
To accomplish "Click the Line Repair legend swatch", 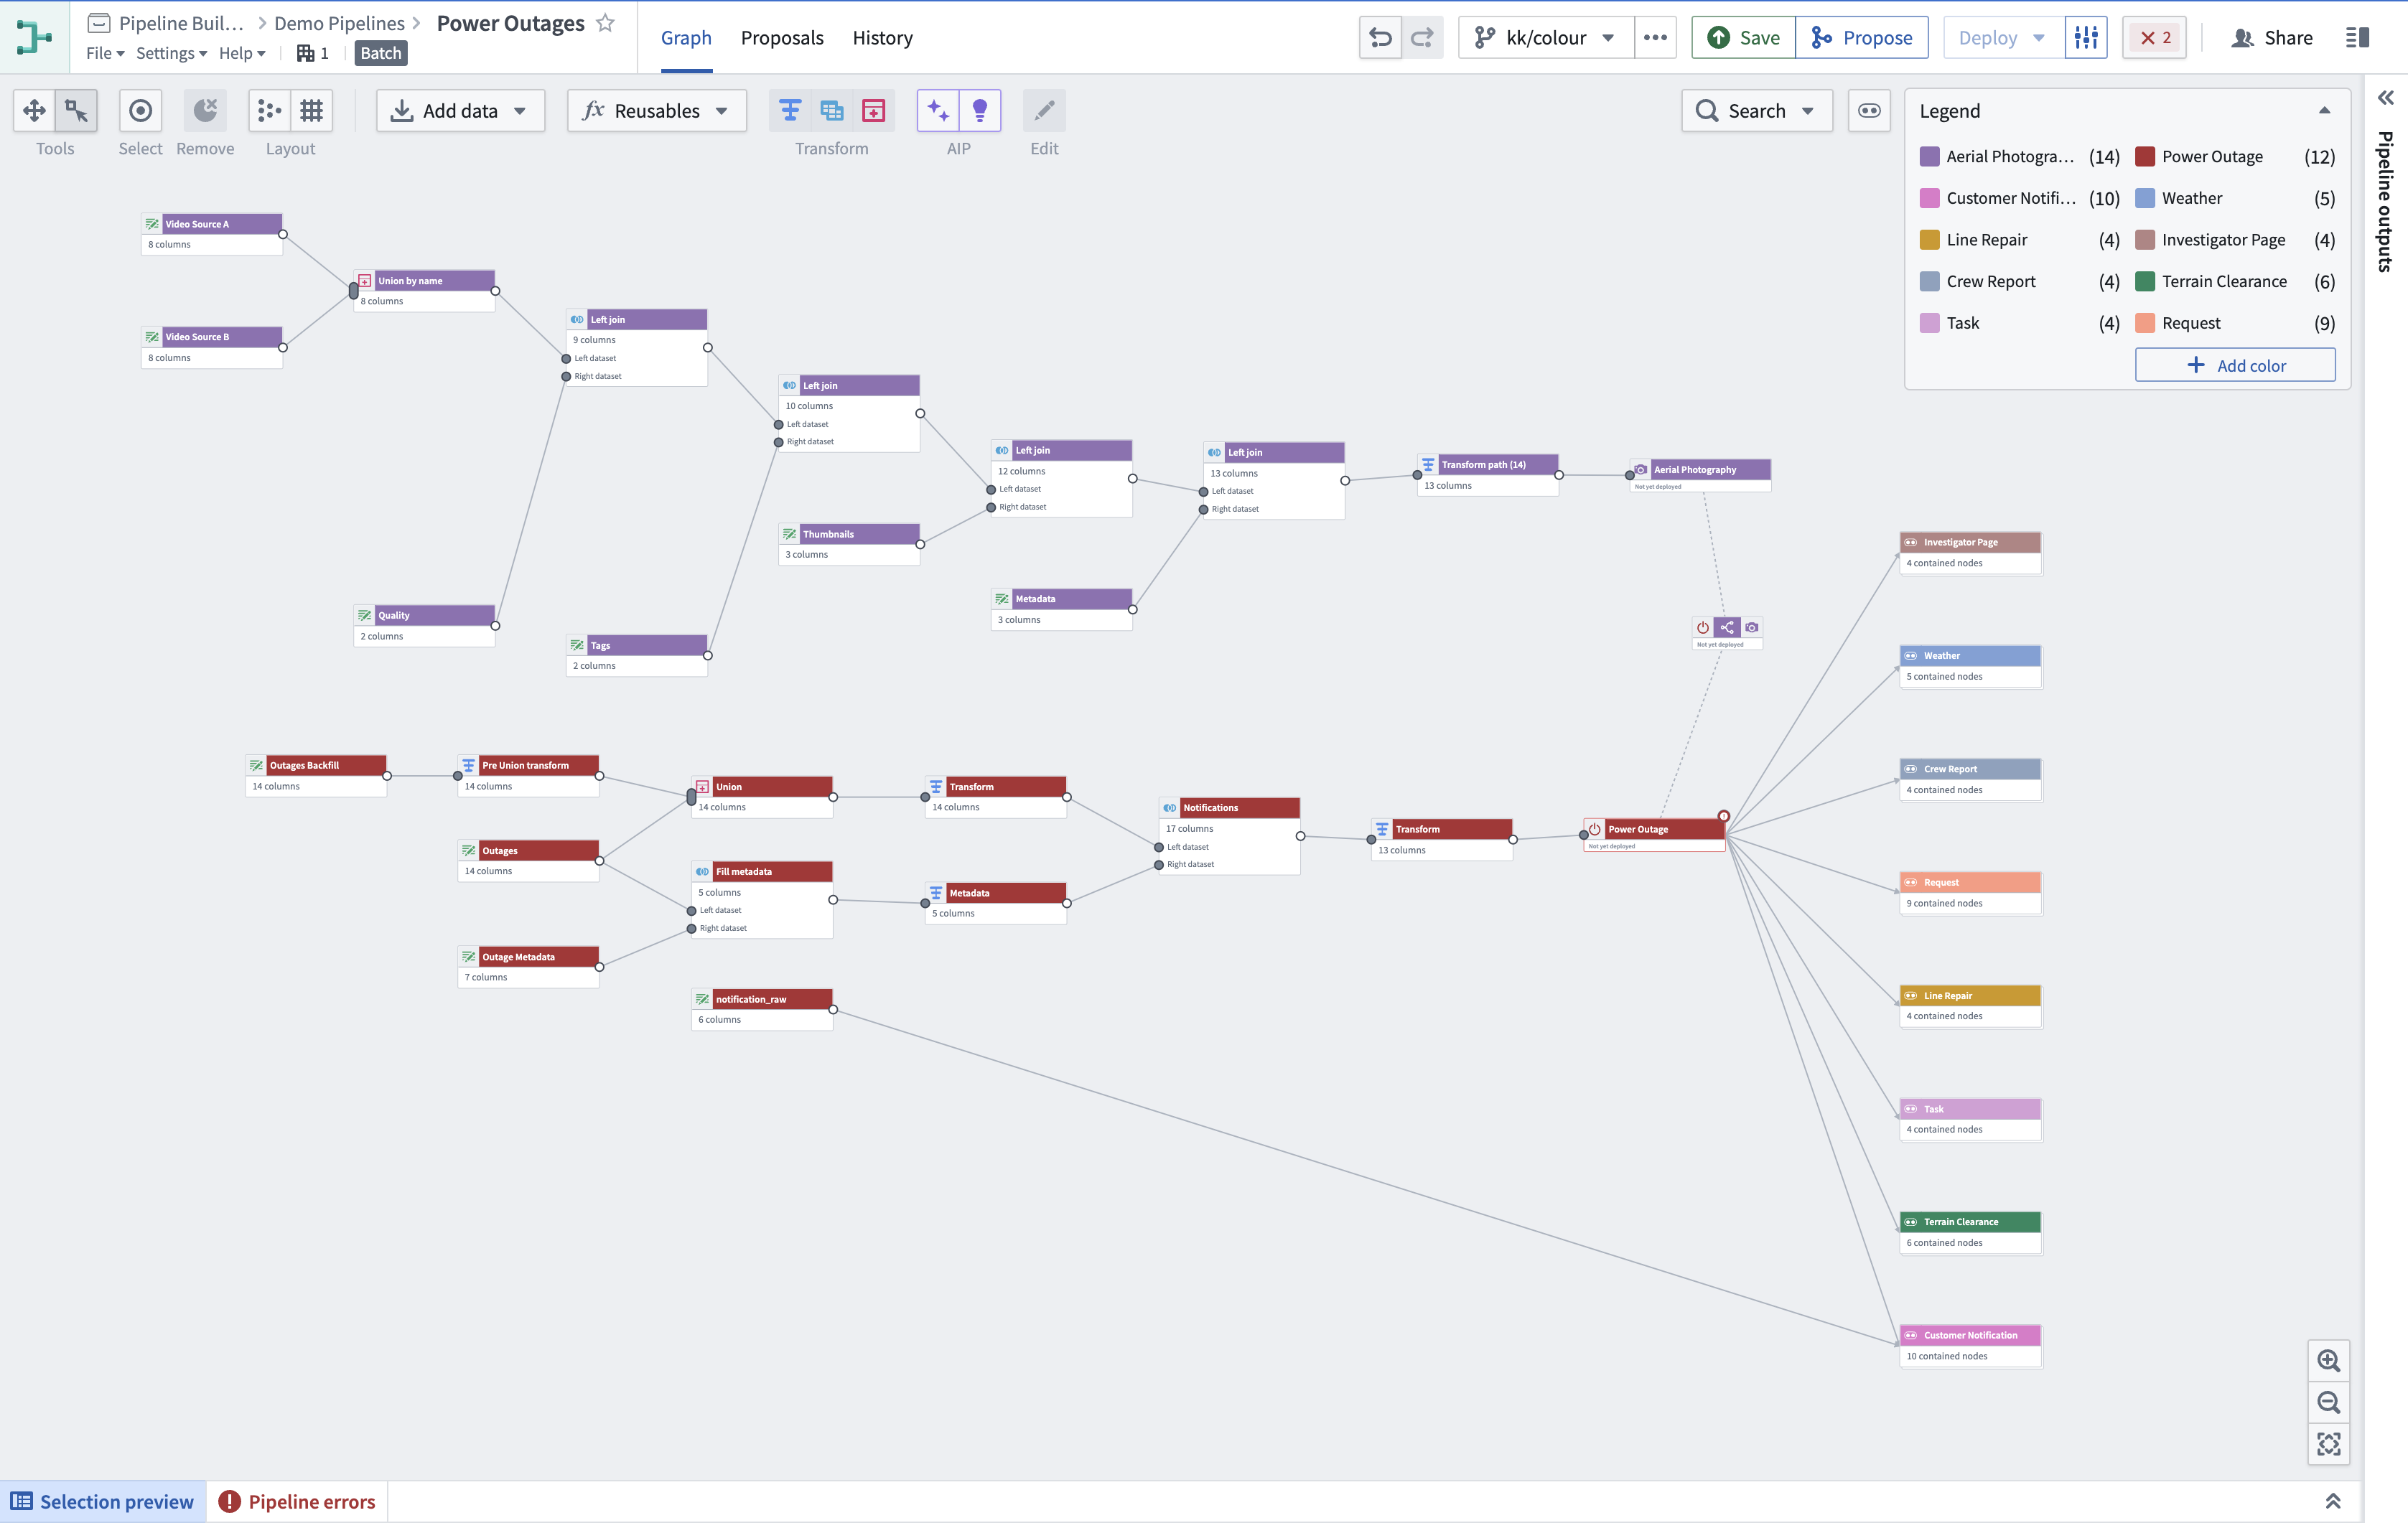I will point(1930,240).
